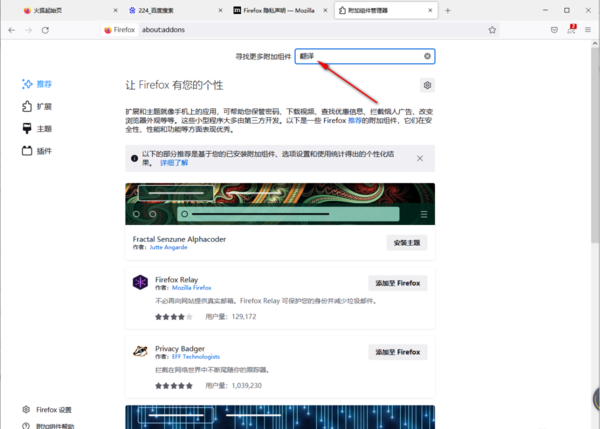
Task: Maximize the Firefox window
Action: click(567, 10)
